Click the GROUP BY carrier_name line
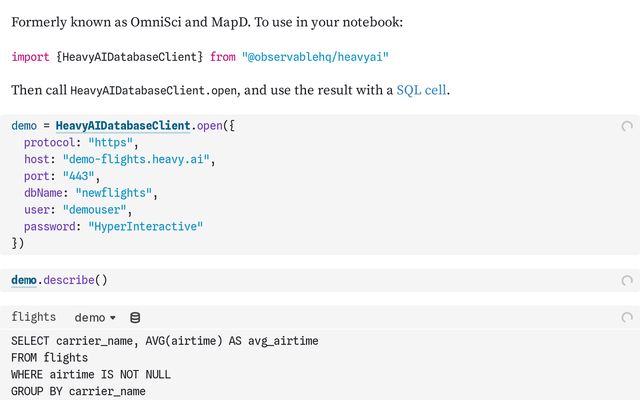Viewport: 640px width, 400px height. [x=78, y=391]
